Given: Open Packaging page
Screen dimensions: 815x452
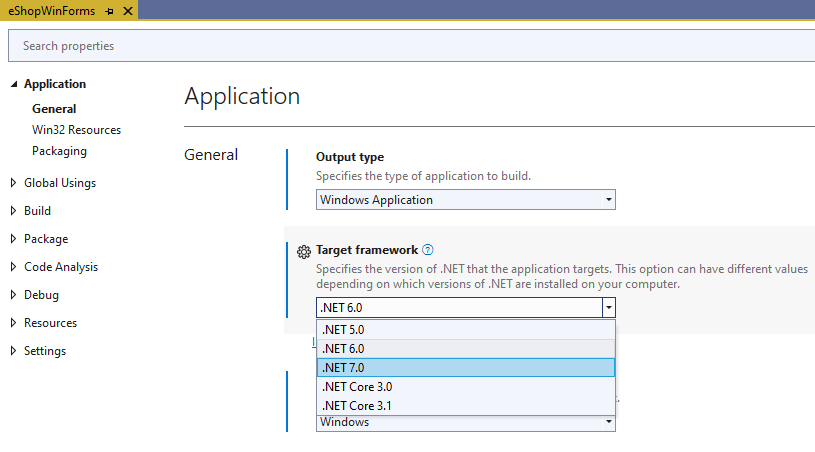Looking at the screenshot, I should pos(59,151).
